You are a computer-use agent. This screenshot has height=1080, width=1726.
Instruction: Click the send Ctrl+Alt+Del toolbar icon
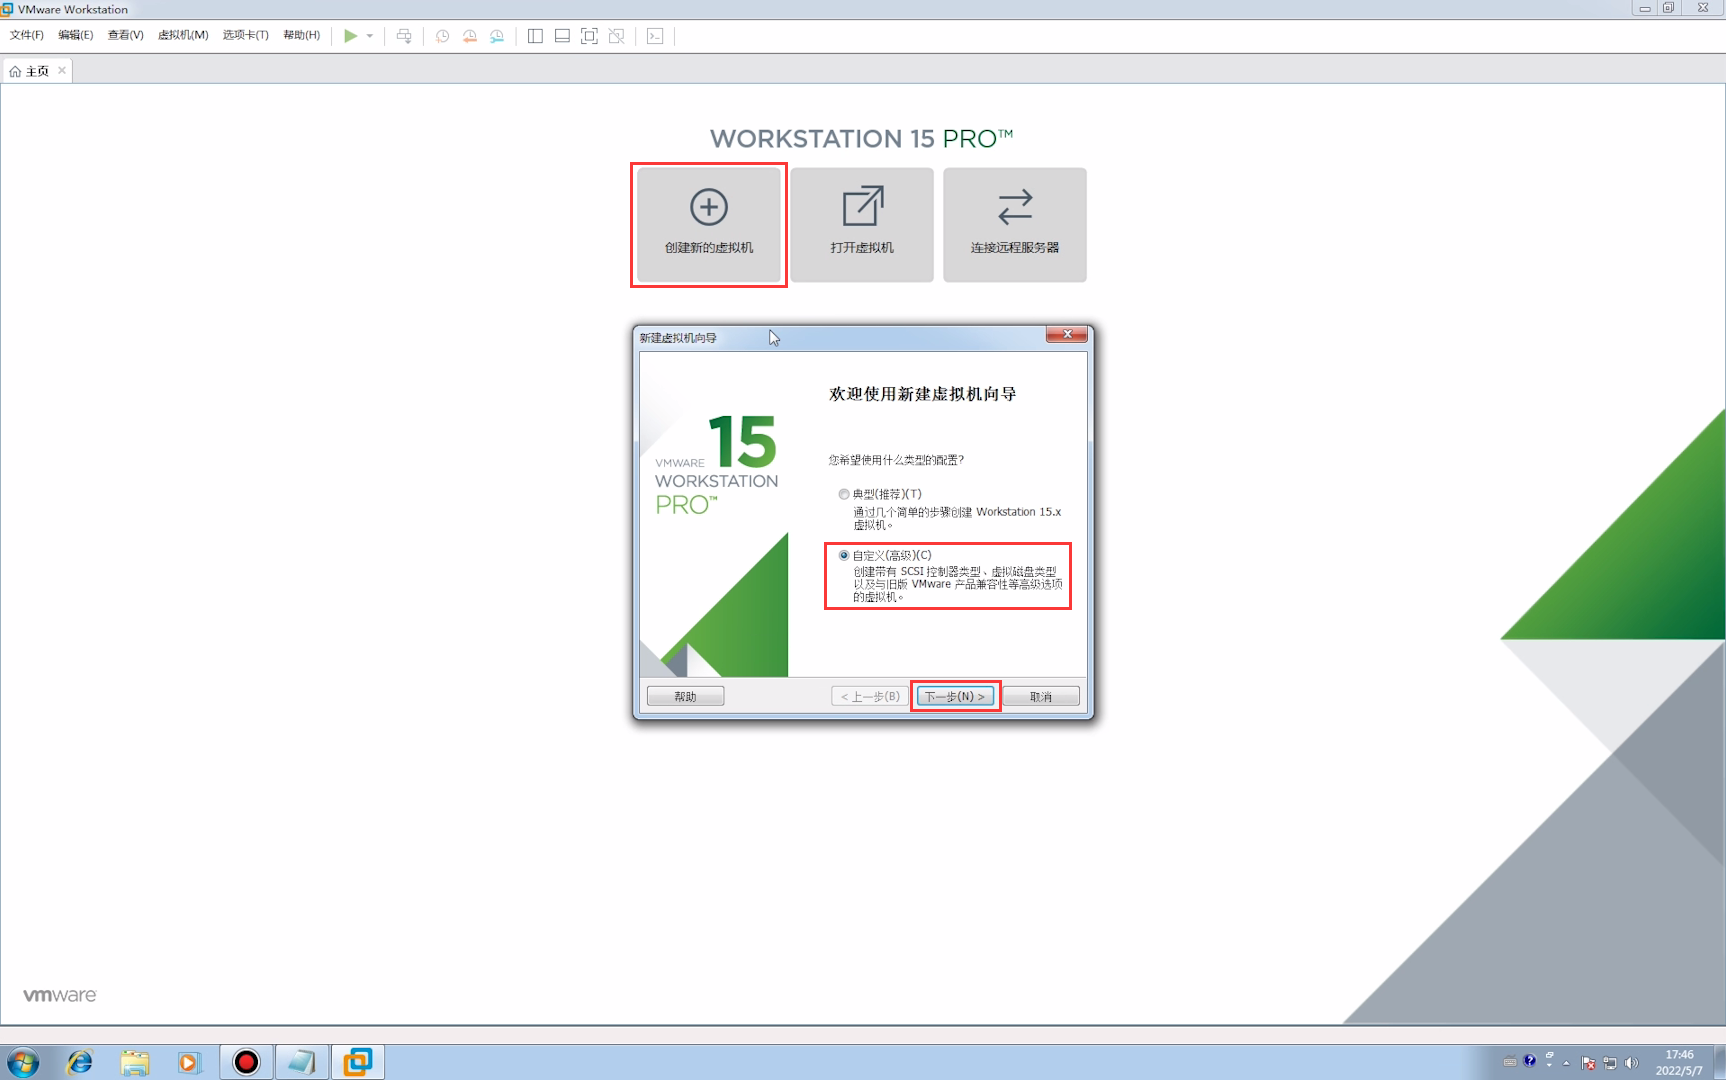[x=404, y=36]
